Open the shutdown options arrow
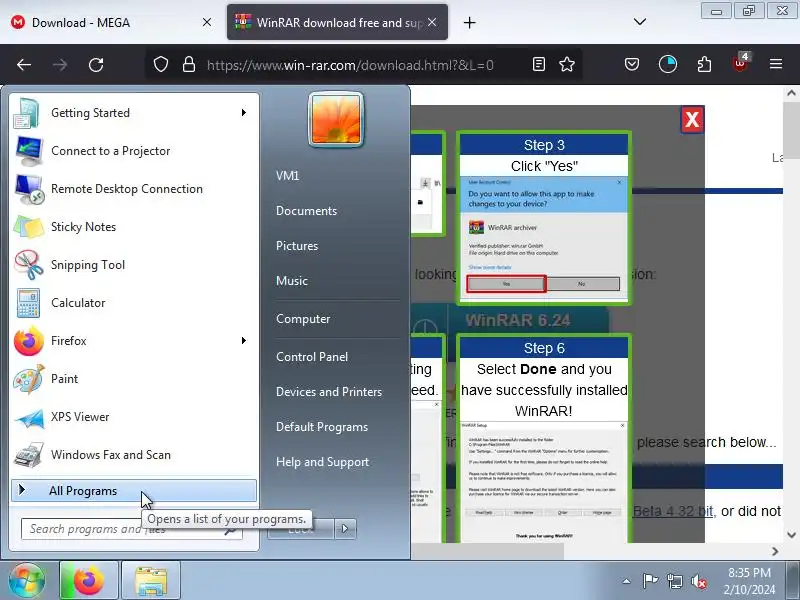Screen dimensions: 800x600 click(345, 529)
